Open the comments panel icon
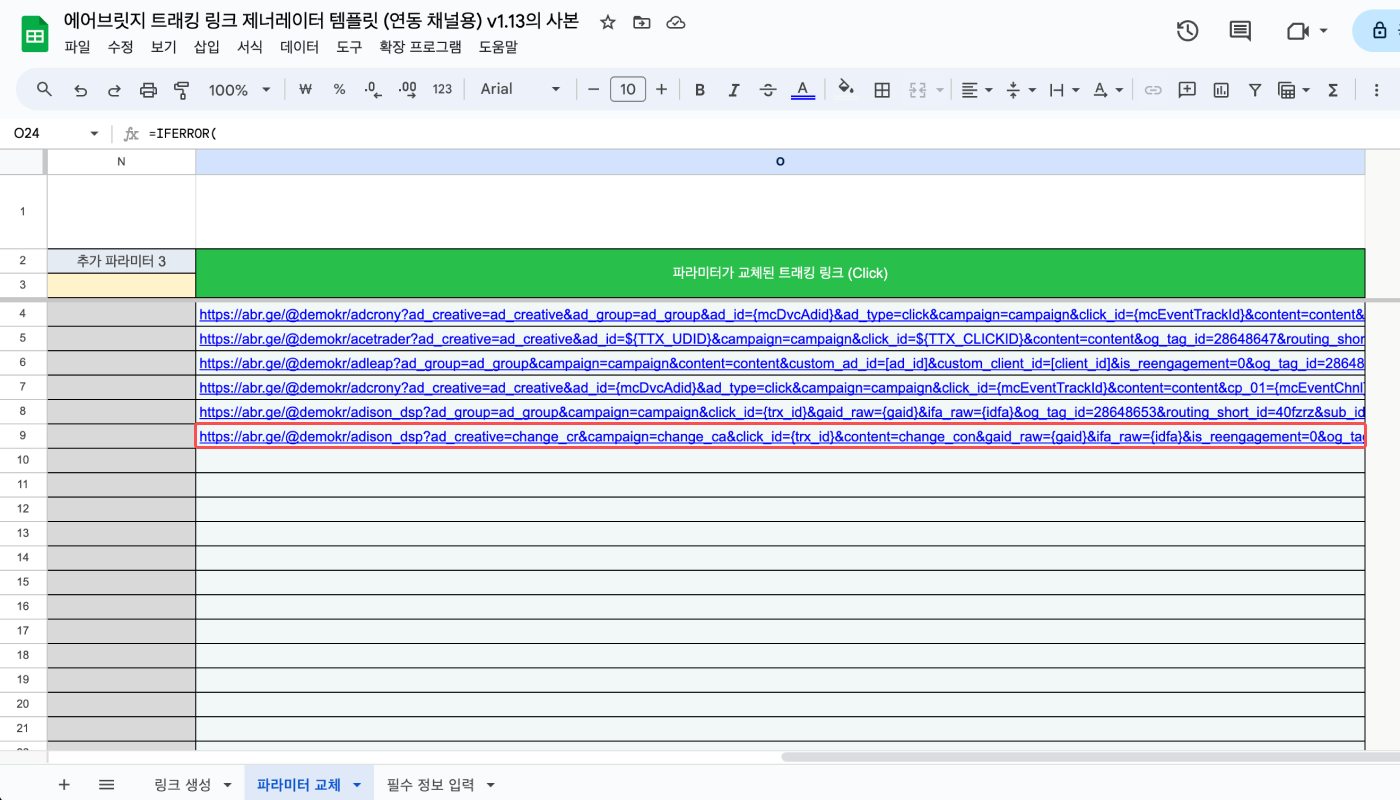Image resolution: width=1400 pixels, height=800 pixels. point(1240,31)
